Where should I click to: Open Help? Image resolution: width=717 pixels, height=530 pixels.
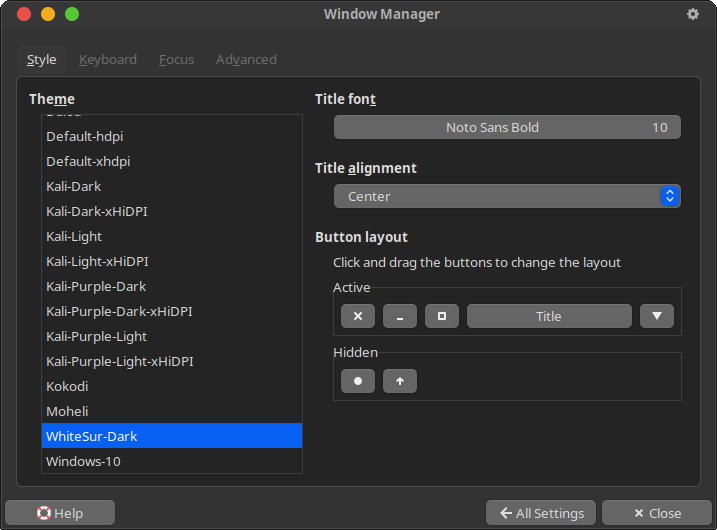pyautogui.click(x=60, y=513)
